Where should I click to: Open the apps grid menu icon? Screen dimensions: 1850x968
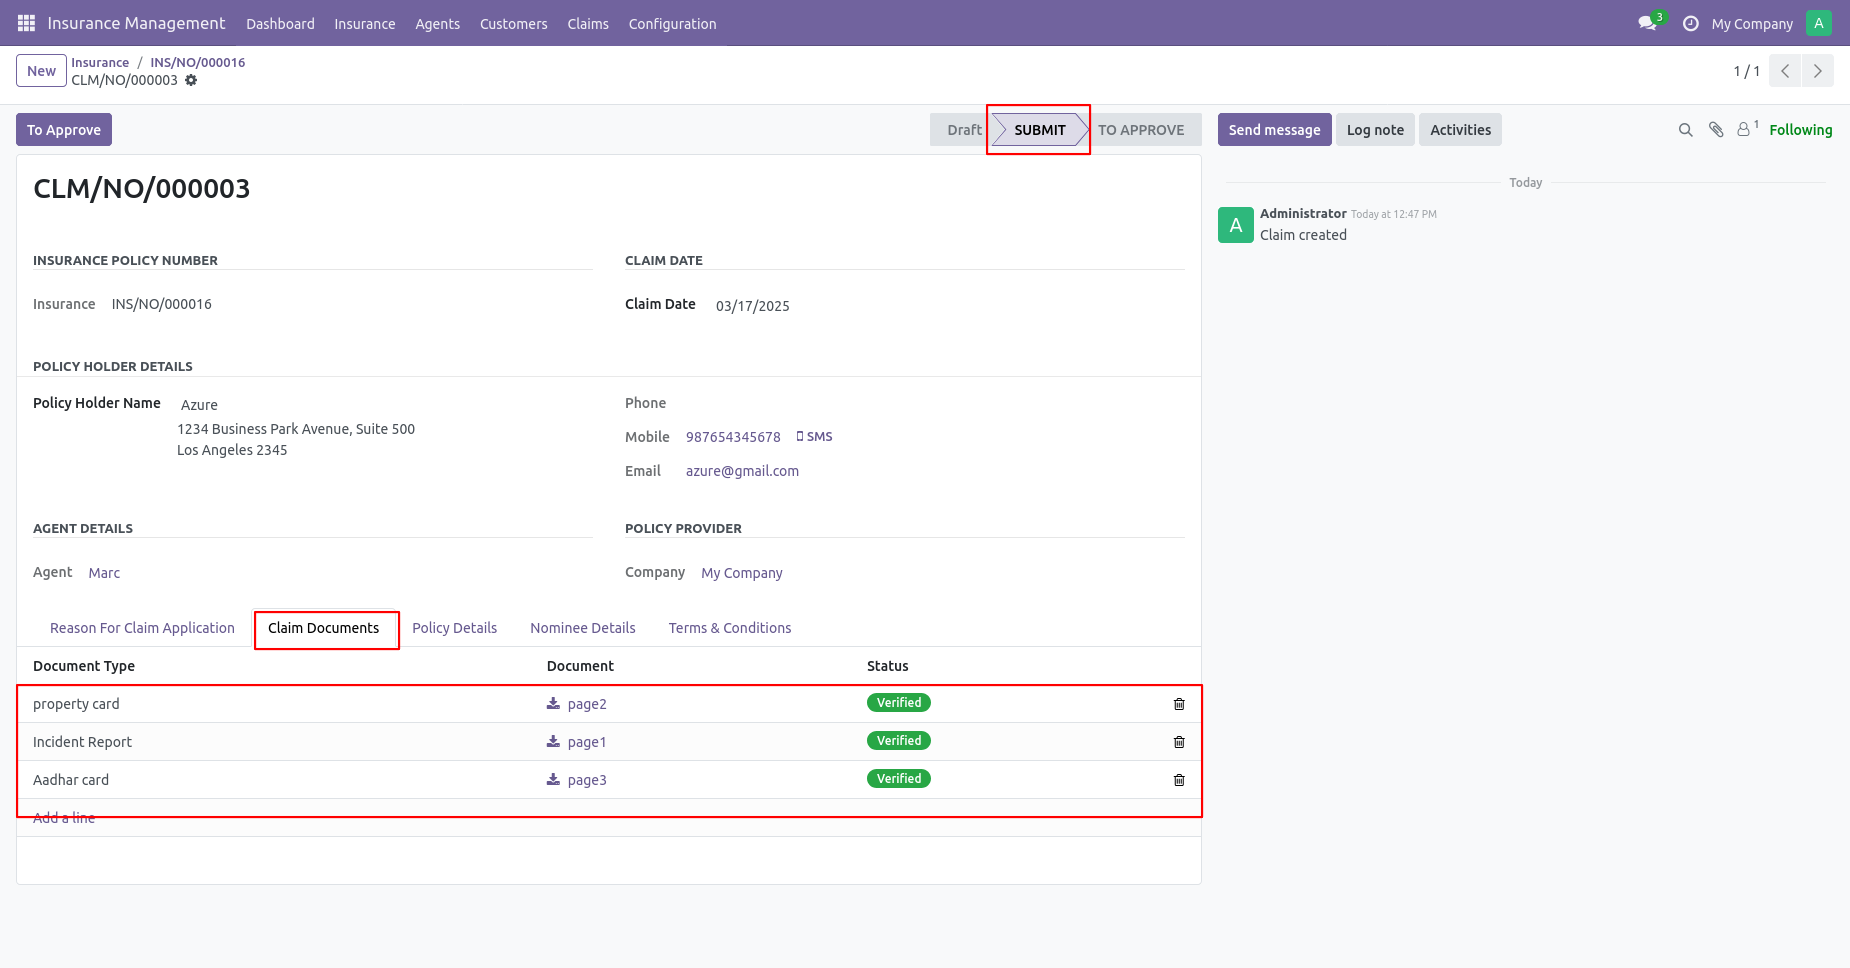pyautogui.click(x=26, y=23)
